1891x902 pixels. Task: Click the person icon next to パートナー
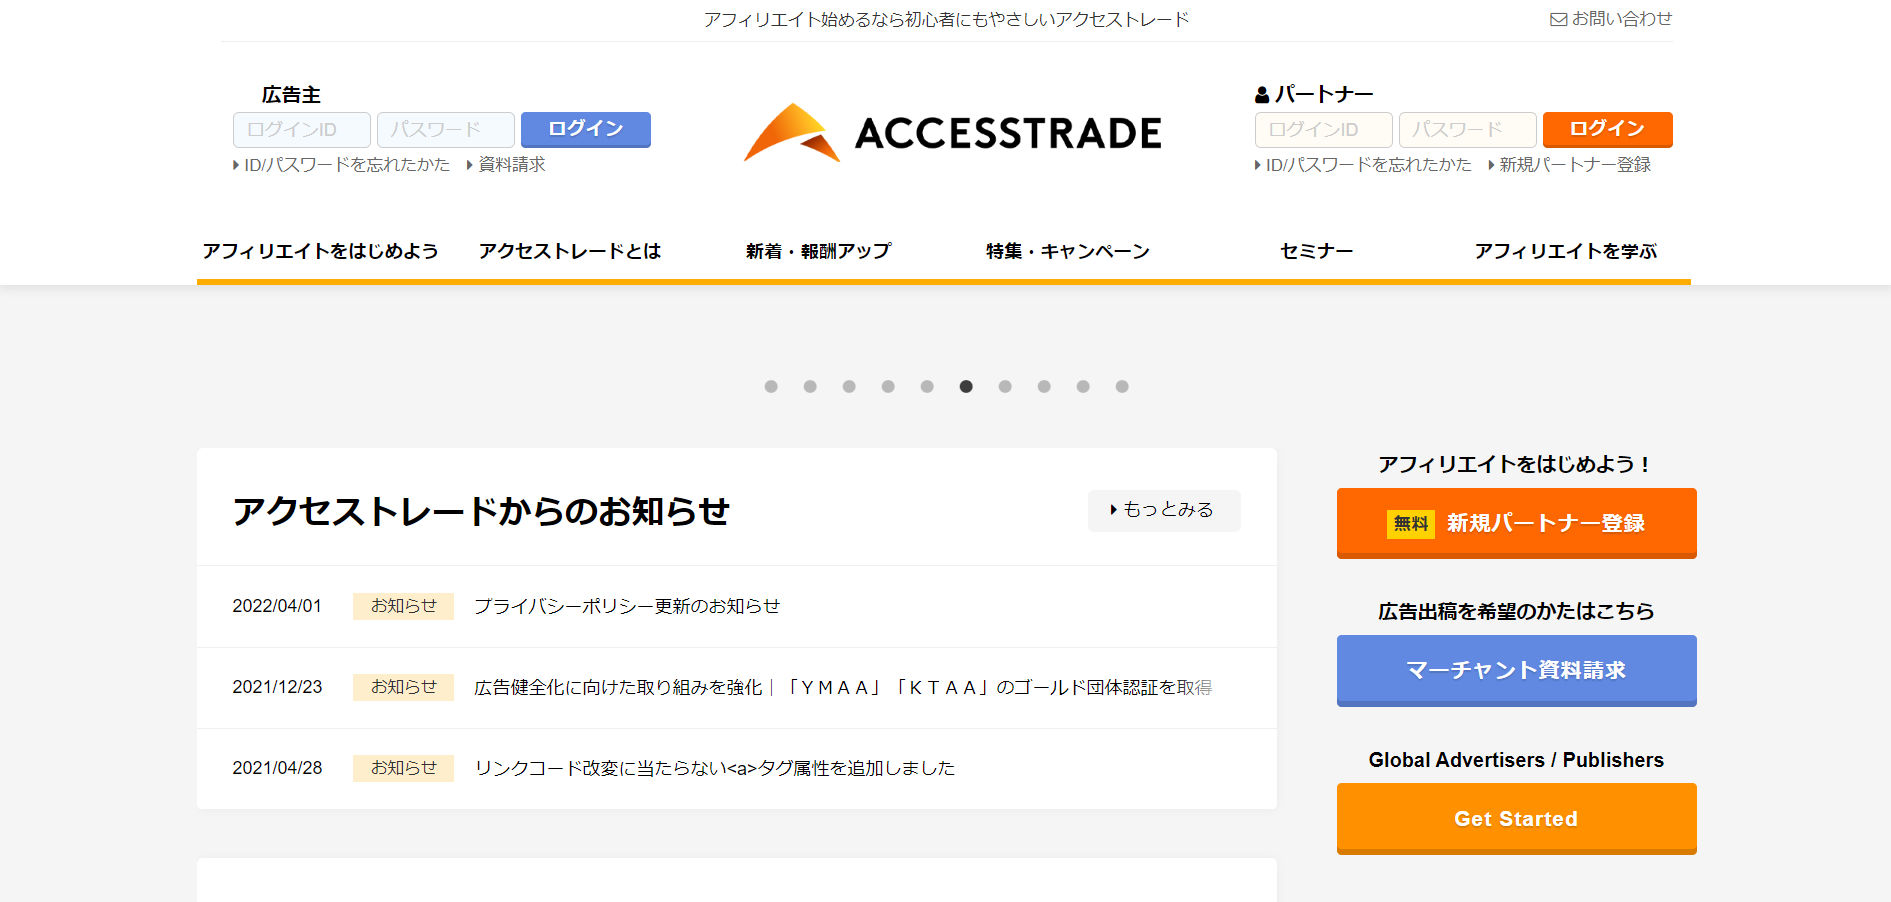(x=1262, y=95)
